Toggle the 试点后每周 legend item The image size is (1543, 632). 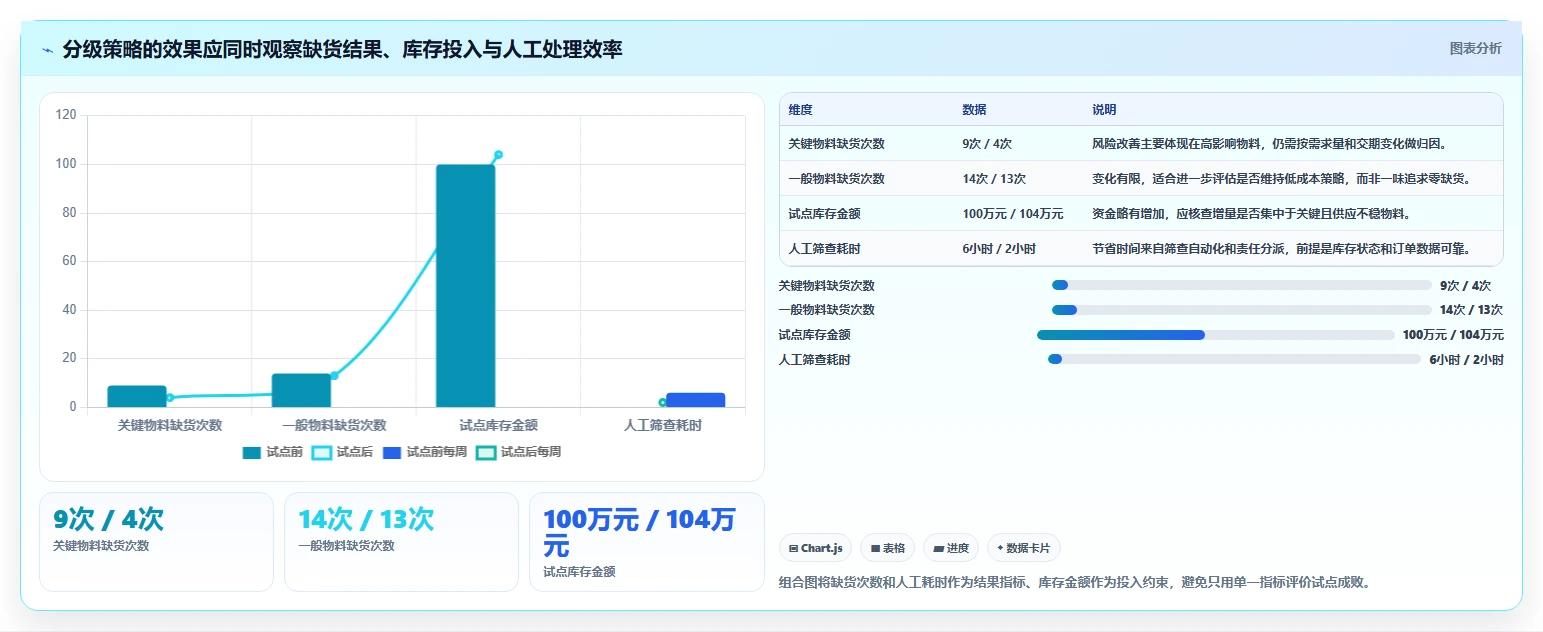(518, 452)
